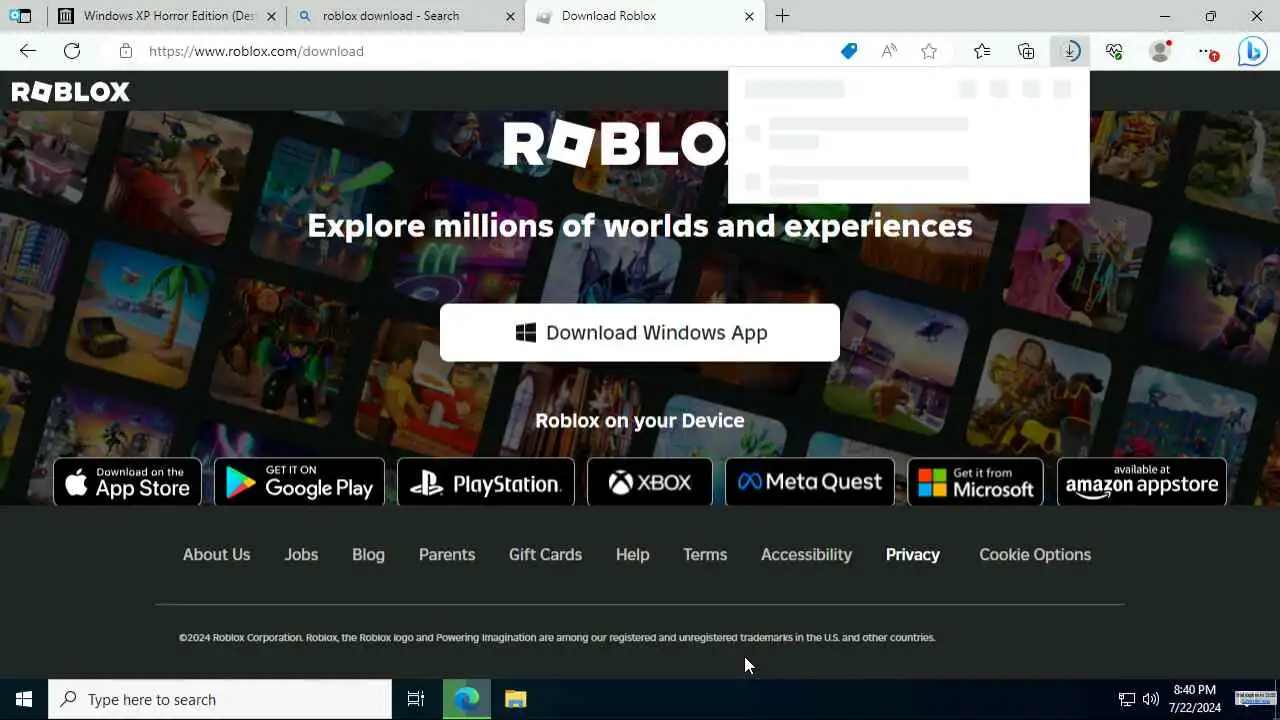Open the XBOX badge
This screenshot has height=720, width=1280.
pyautogui.click(x=650, y=482)
